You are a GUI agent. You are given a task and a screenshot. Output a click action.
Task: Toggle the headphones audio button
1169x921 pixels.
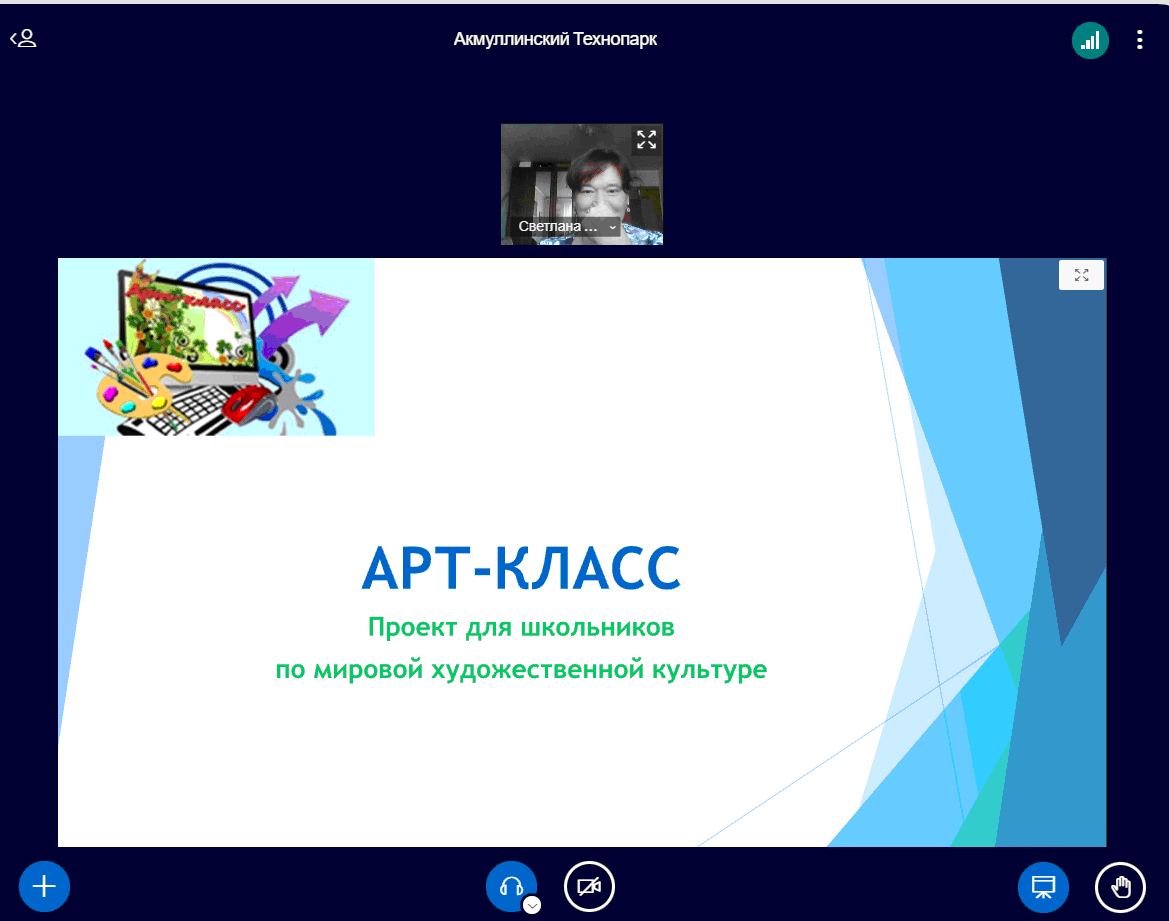[x=510, y=886]
